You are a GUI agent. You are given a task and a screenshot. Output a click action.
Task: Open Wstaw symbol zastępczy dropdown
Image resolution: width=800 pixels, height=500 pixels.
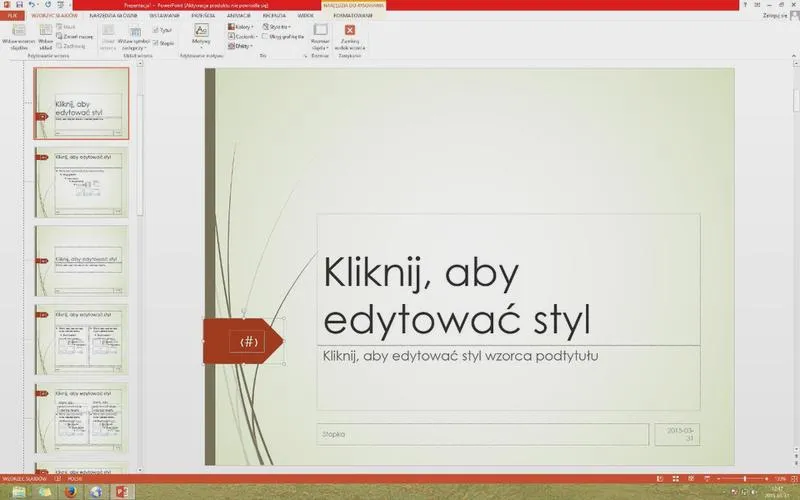(134, 37)
